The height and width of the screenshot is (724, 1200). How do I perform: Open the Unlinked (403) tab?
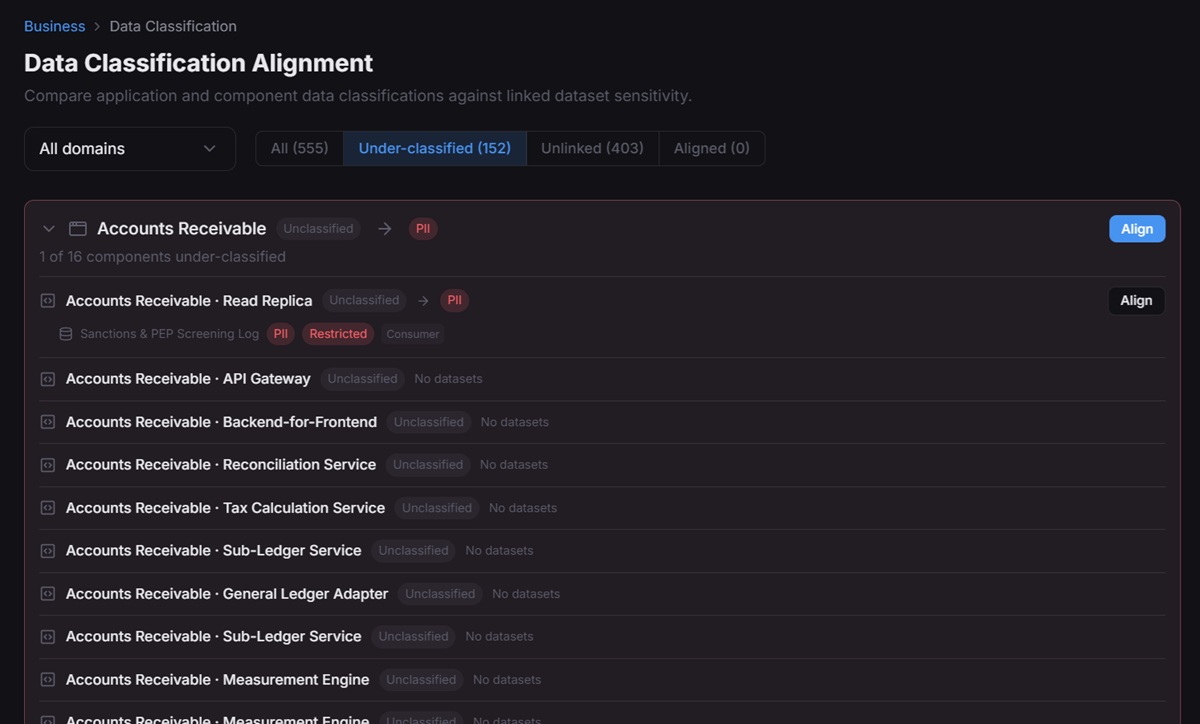[592, 148]
